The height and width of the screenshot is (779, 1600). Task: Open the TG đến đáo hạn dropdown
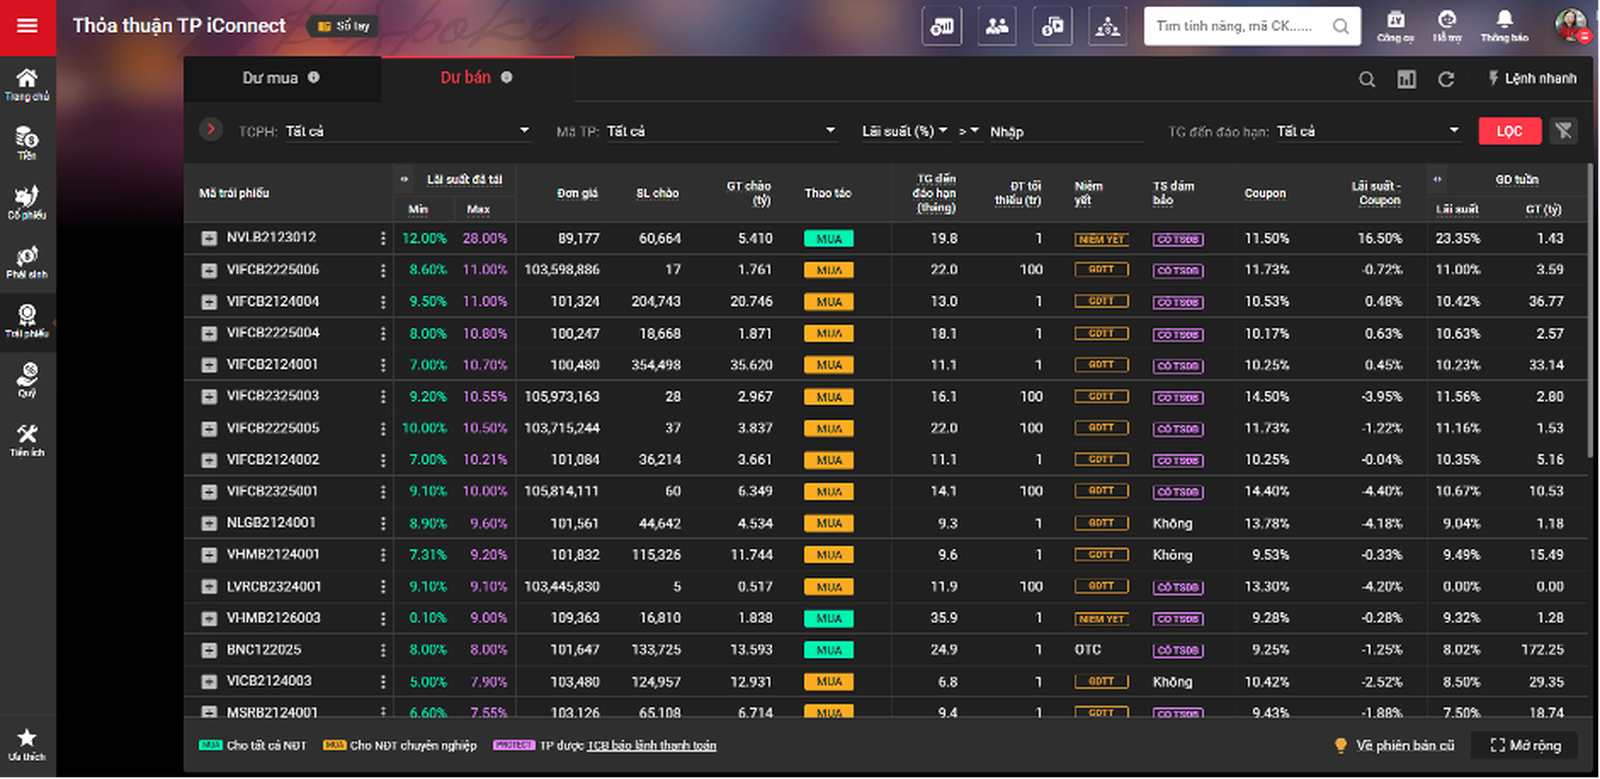click(1453, 131)
